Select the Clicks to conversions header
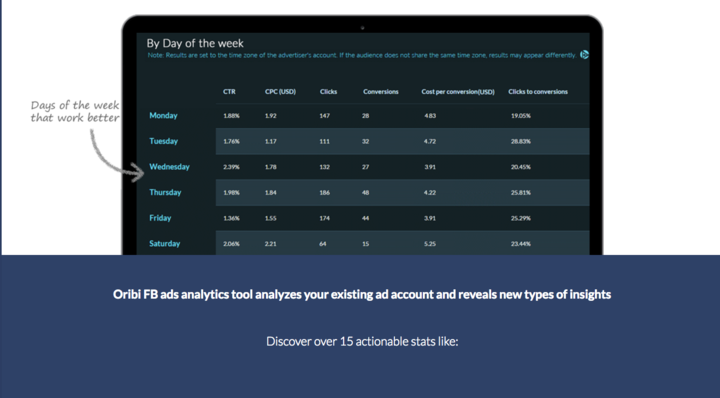Image resolution: width=720 pixels, height=398 pixels. (538, 92)
